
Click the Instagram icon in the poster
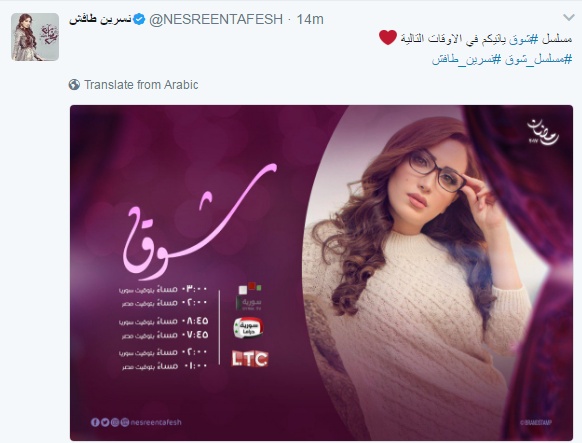pyautogui.click(x=115, y=422)
